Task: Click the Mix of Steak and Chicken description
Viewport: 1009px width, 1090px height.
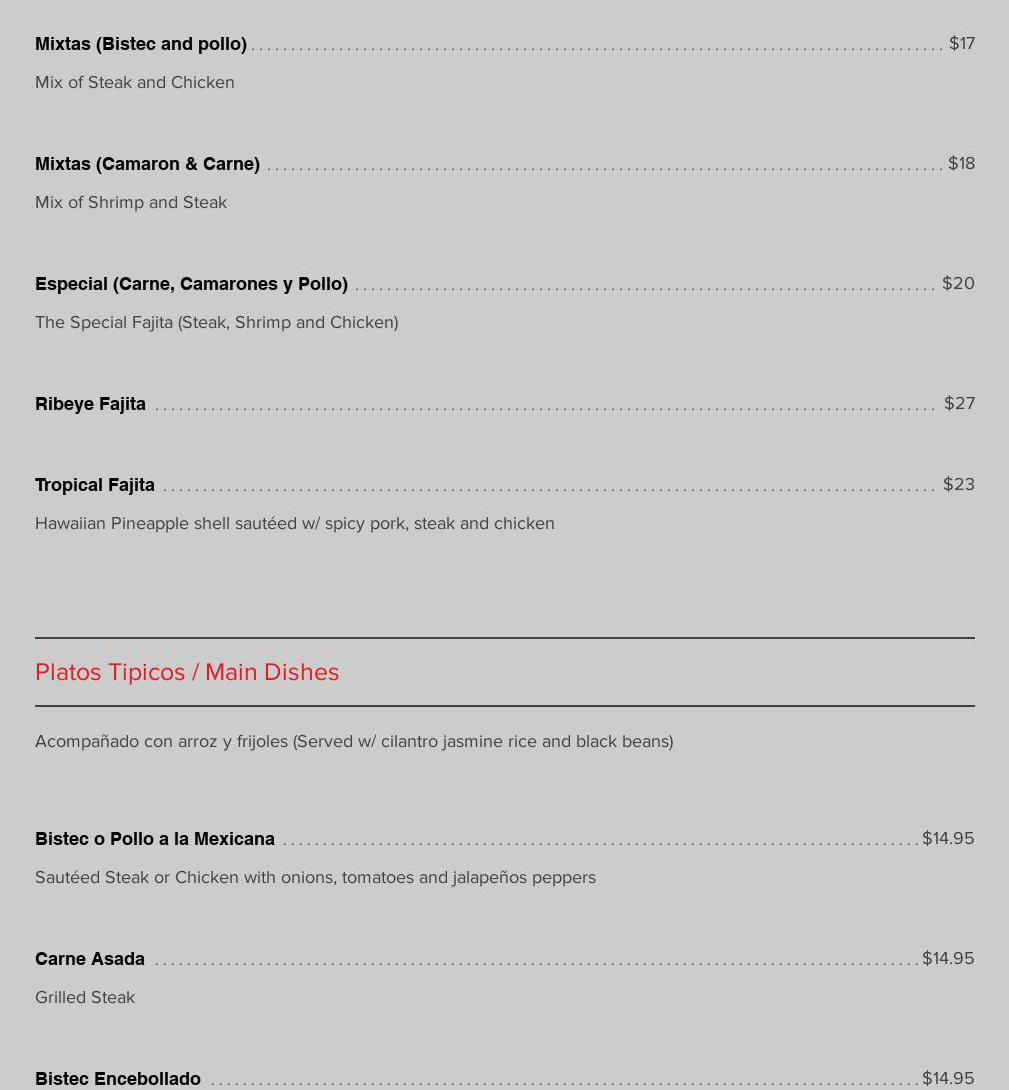Action: [135, 82]
